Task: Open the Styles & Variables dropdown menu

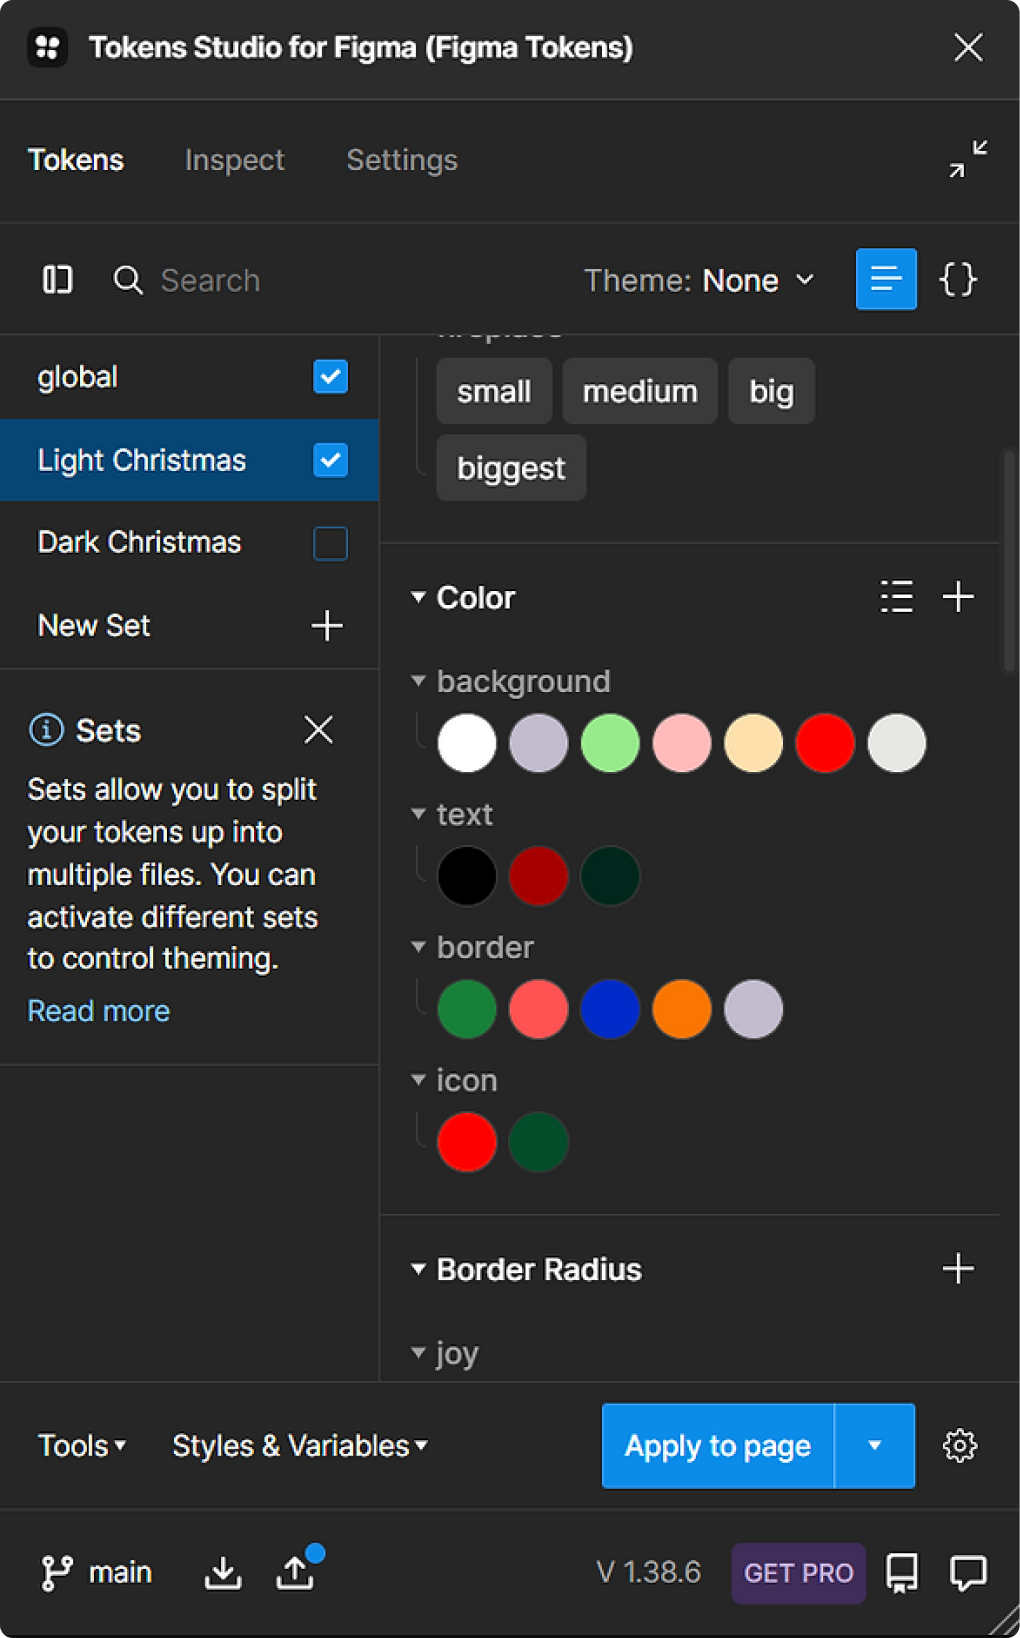Action: (299, 1446)
